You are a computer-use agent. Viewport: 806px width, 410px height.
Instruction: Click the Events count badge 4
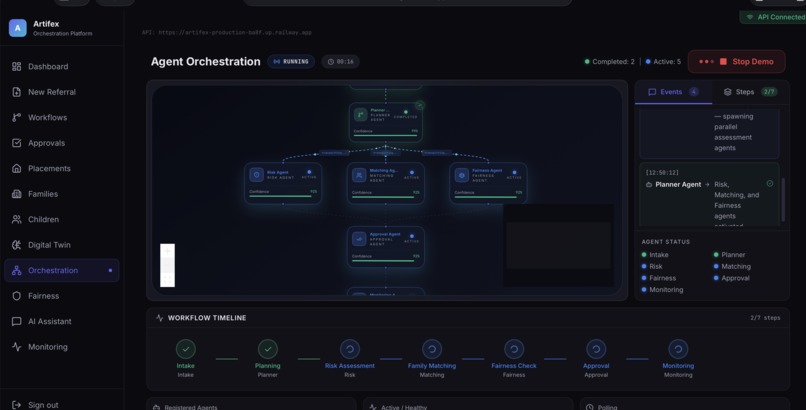[693, 92]
